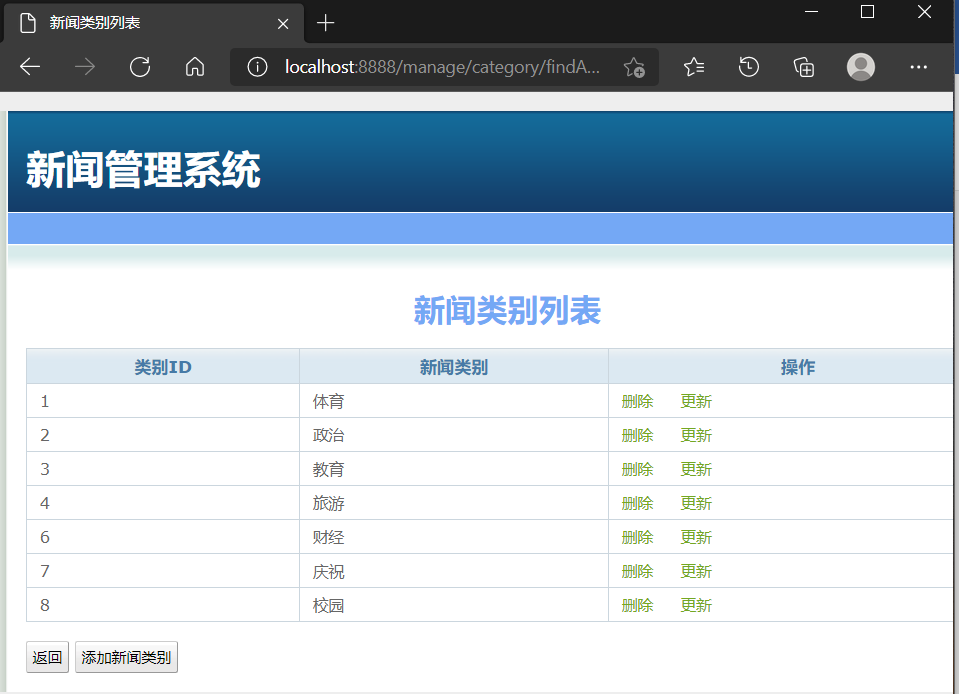View site information icon in address bar
This screenshot has width=959, height=694.
pos(257,67)
